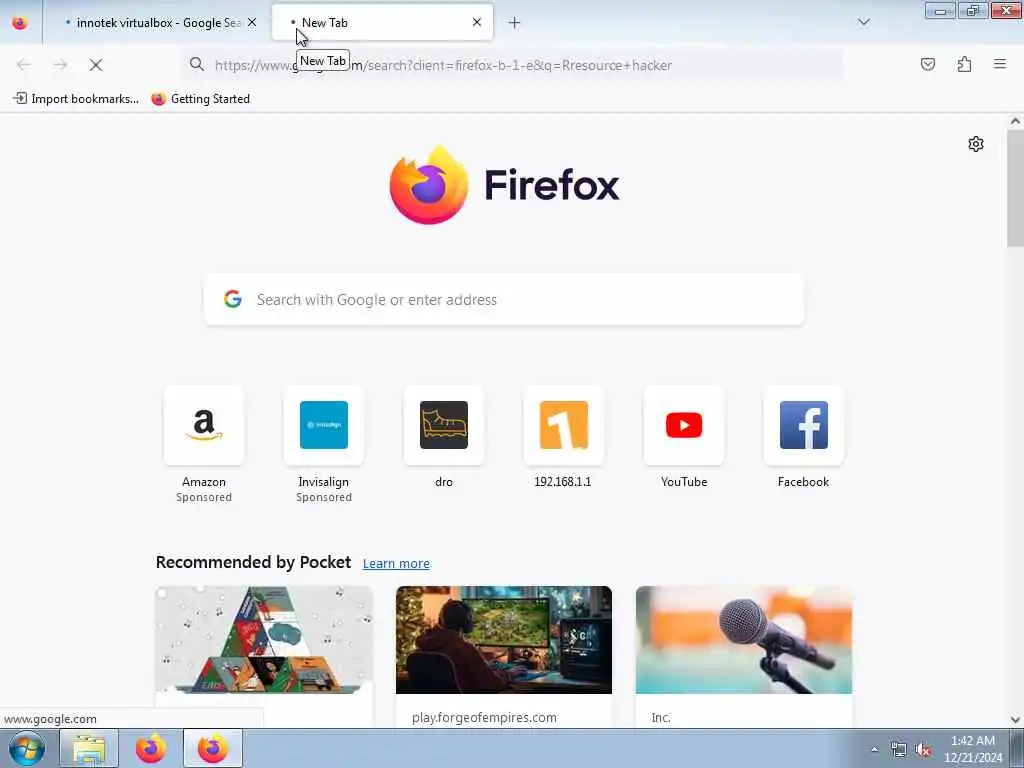
Task: Click play.forgeofempires.com story source text
Action: point(485,717)
